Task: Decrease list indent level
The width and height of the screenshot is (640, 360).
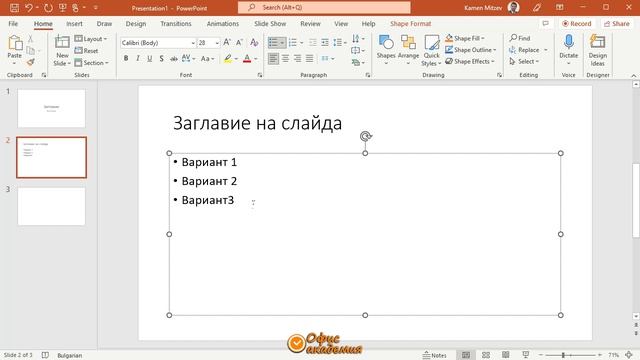Action: point(313,42)
